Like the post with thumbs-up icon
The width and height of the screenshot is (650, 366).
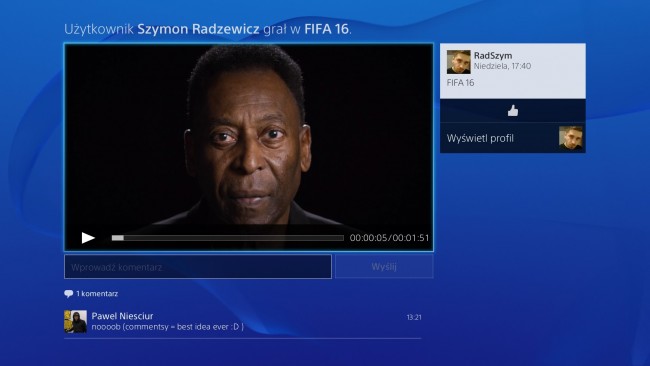pyautogui.click(x=513, y=111)
